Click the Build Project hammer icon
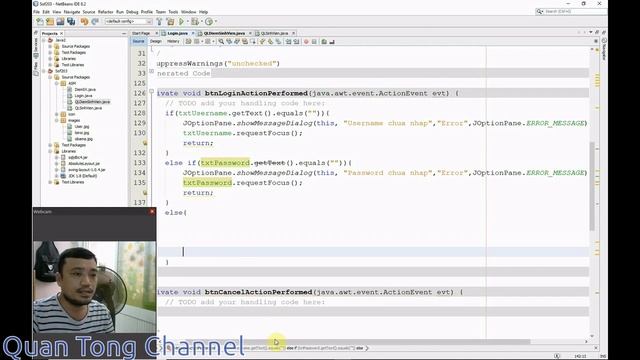 coord(159,22)
